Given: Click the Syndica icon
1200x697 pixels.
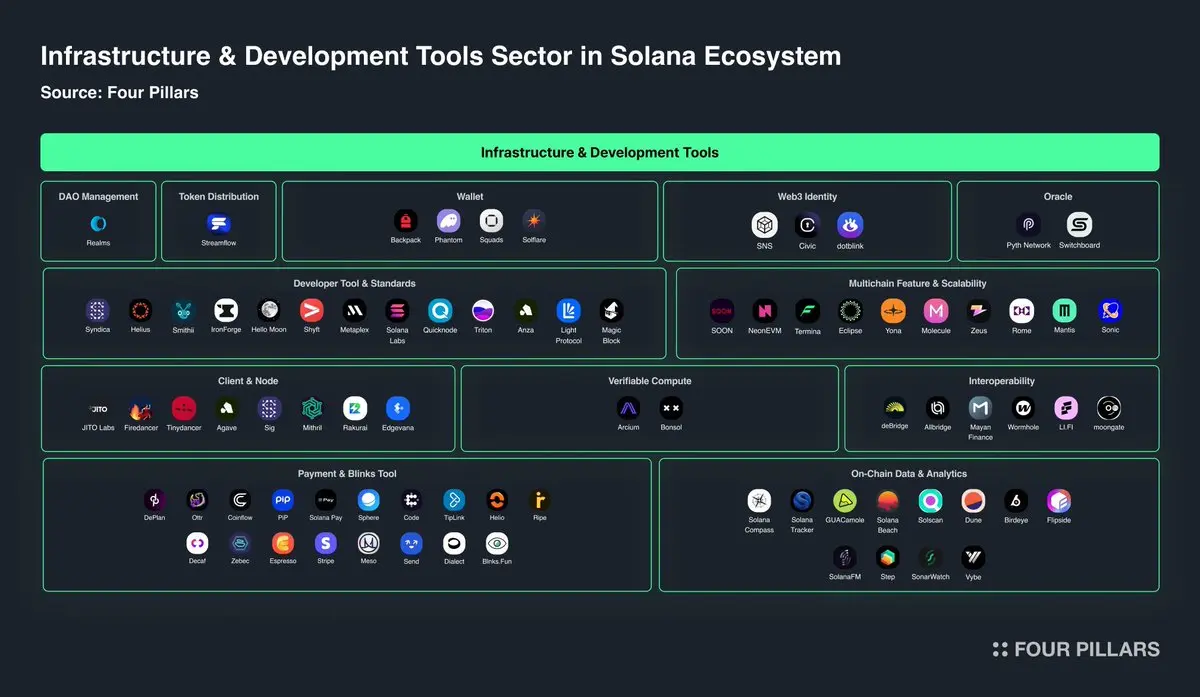Looking at the screenshot, I should (x=98, y=310).
